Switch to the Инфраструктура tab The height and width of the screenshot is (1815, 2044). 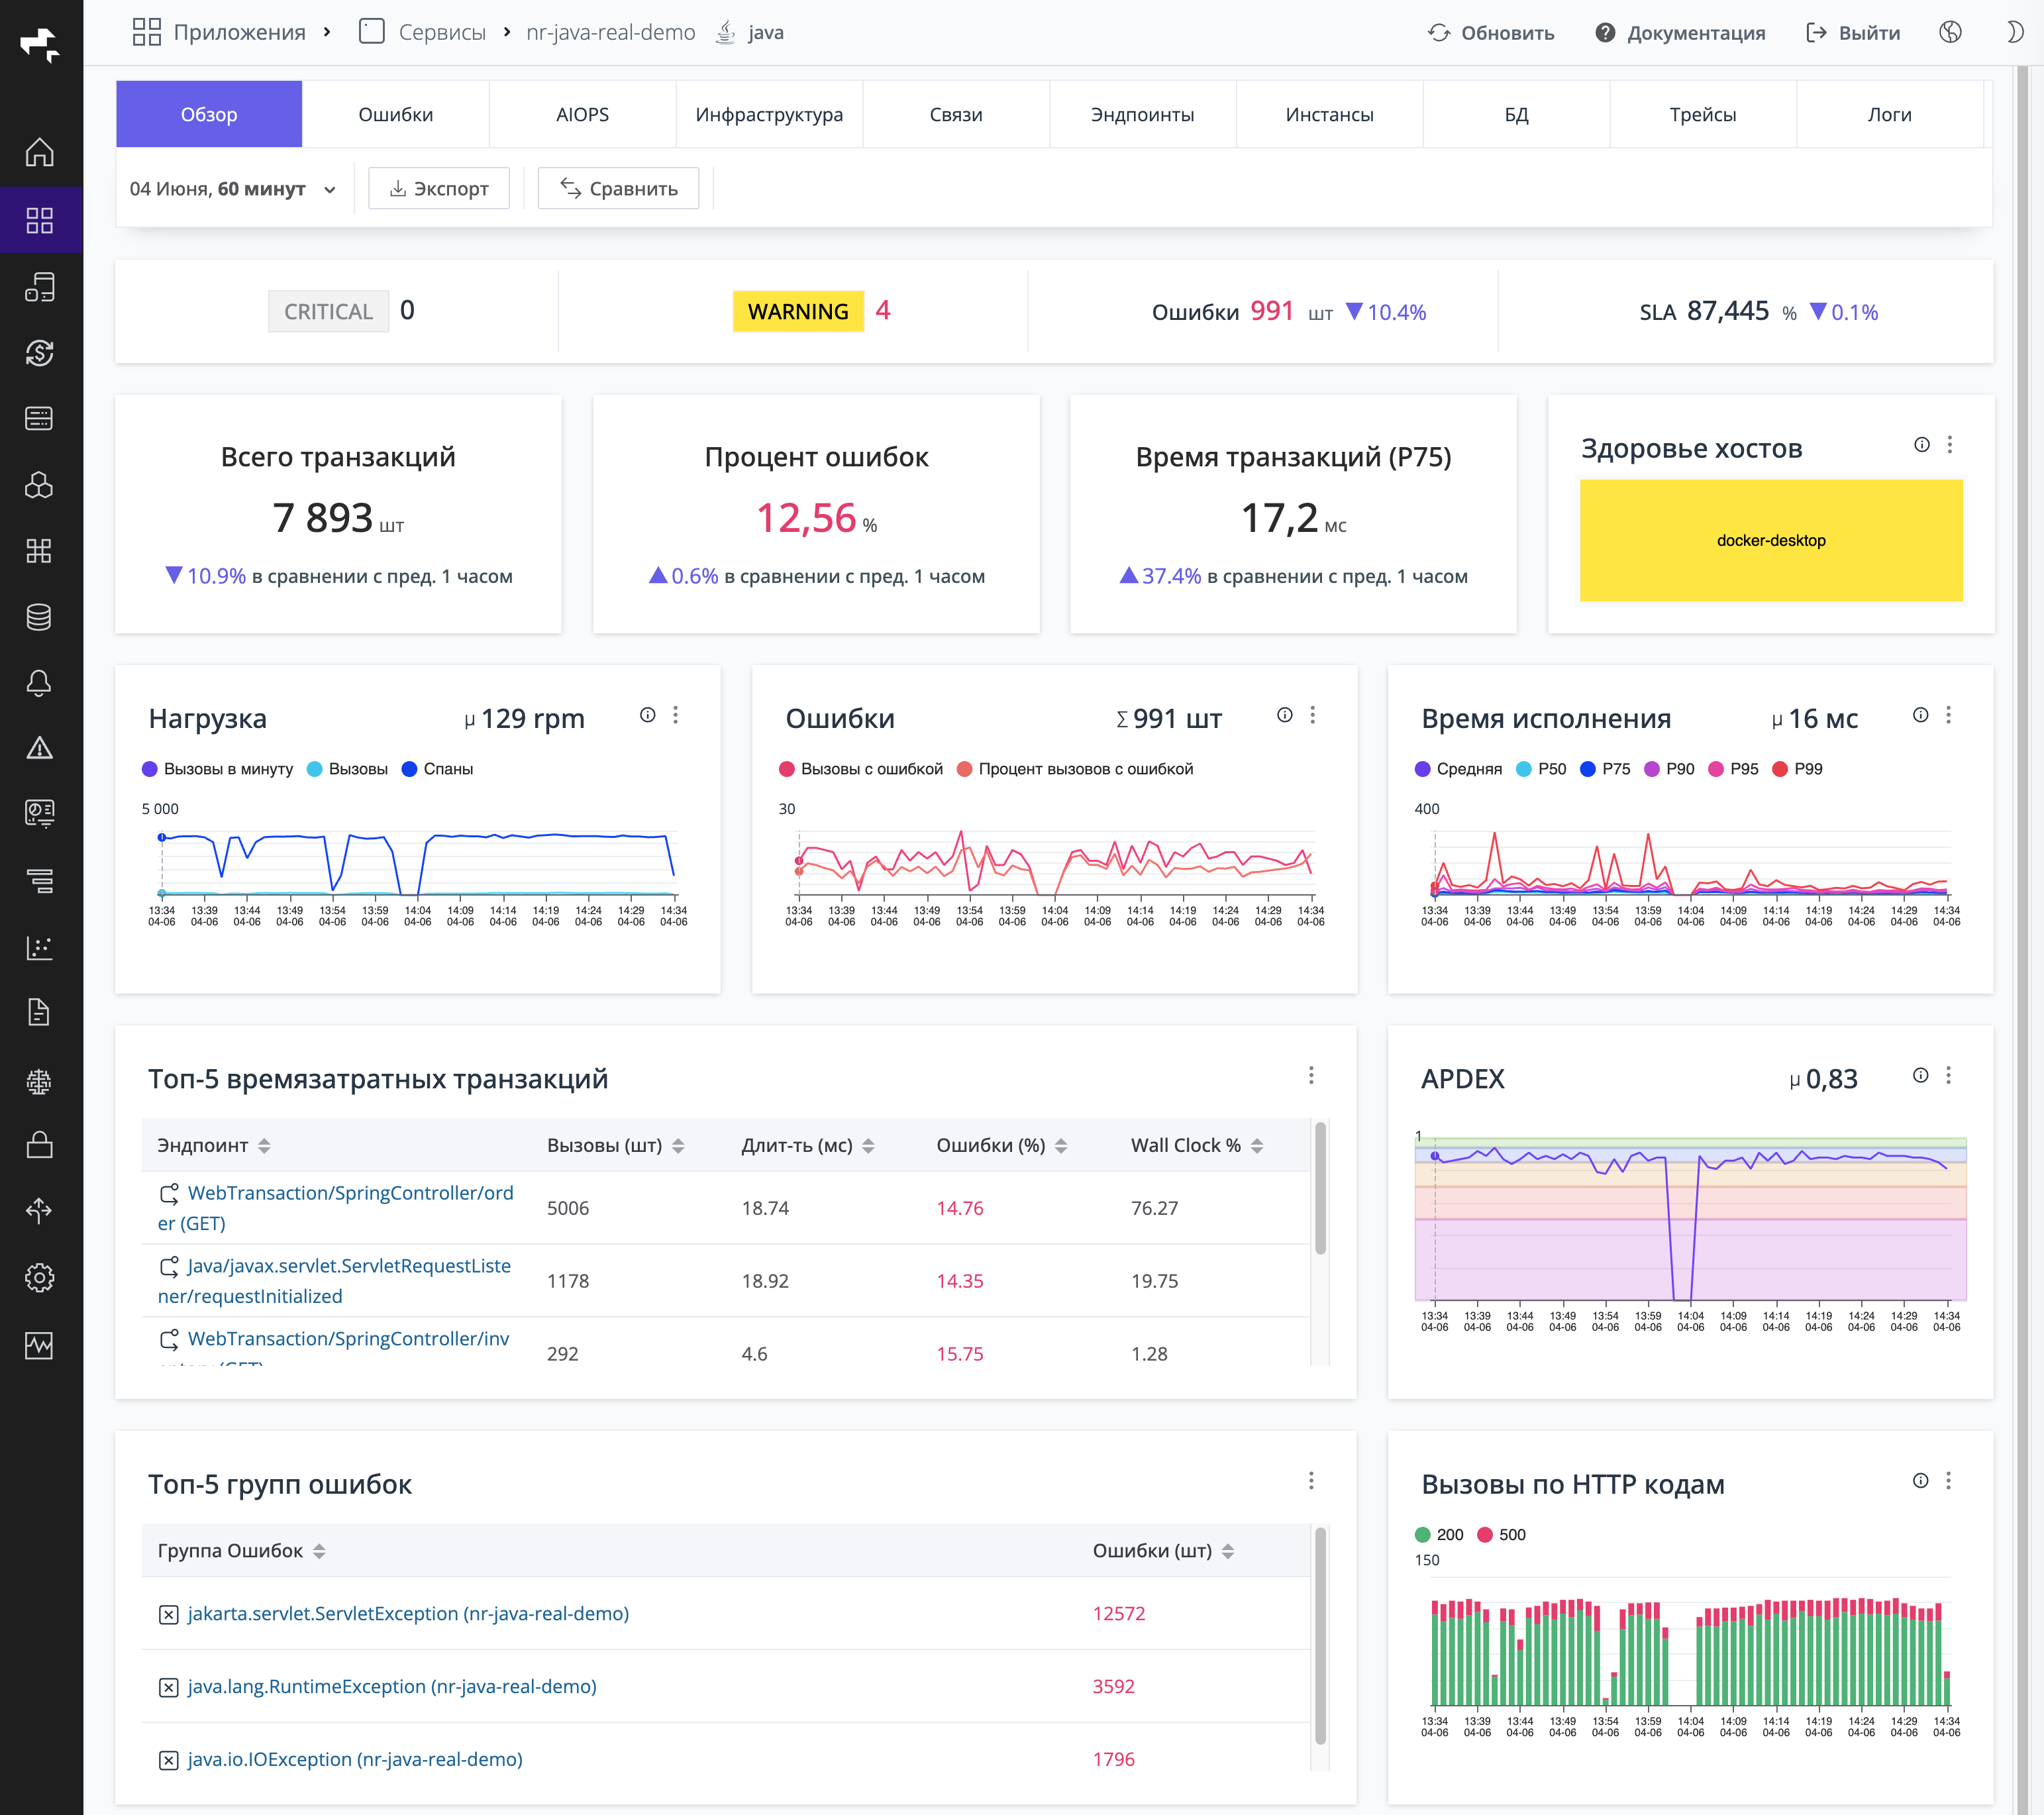pyautogui.click(x=769, y=114)
